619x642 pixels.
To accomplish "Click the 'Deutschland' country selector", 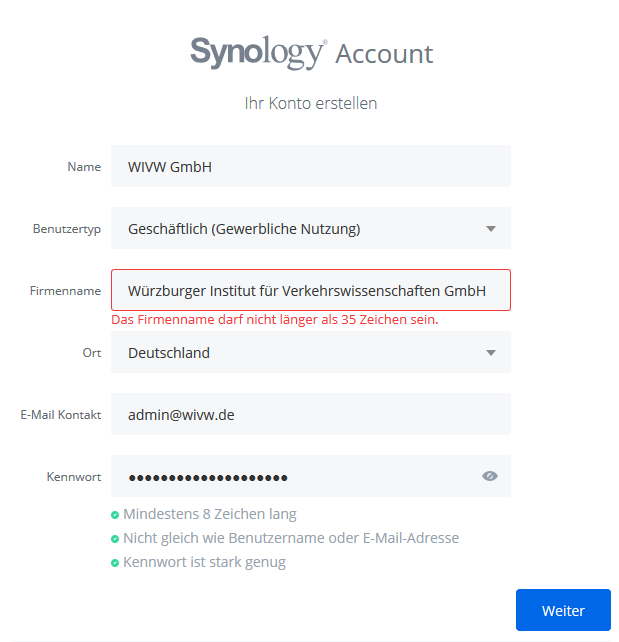I will tap(300, 353).
